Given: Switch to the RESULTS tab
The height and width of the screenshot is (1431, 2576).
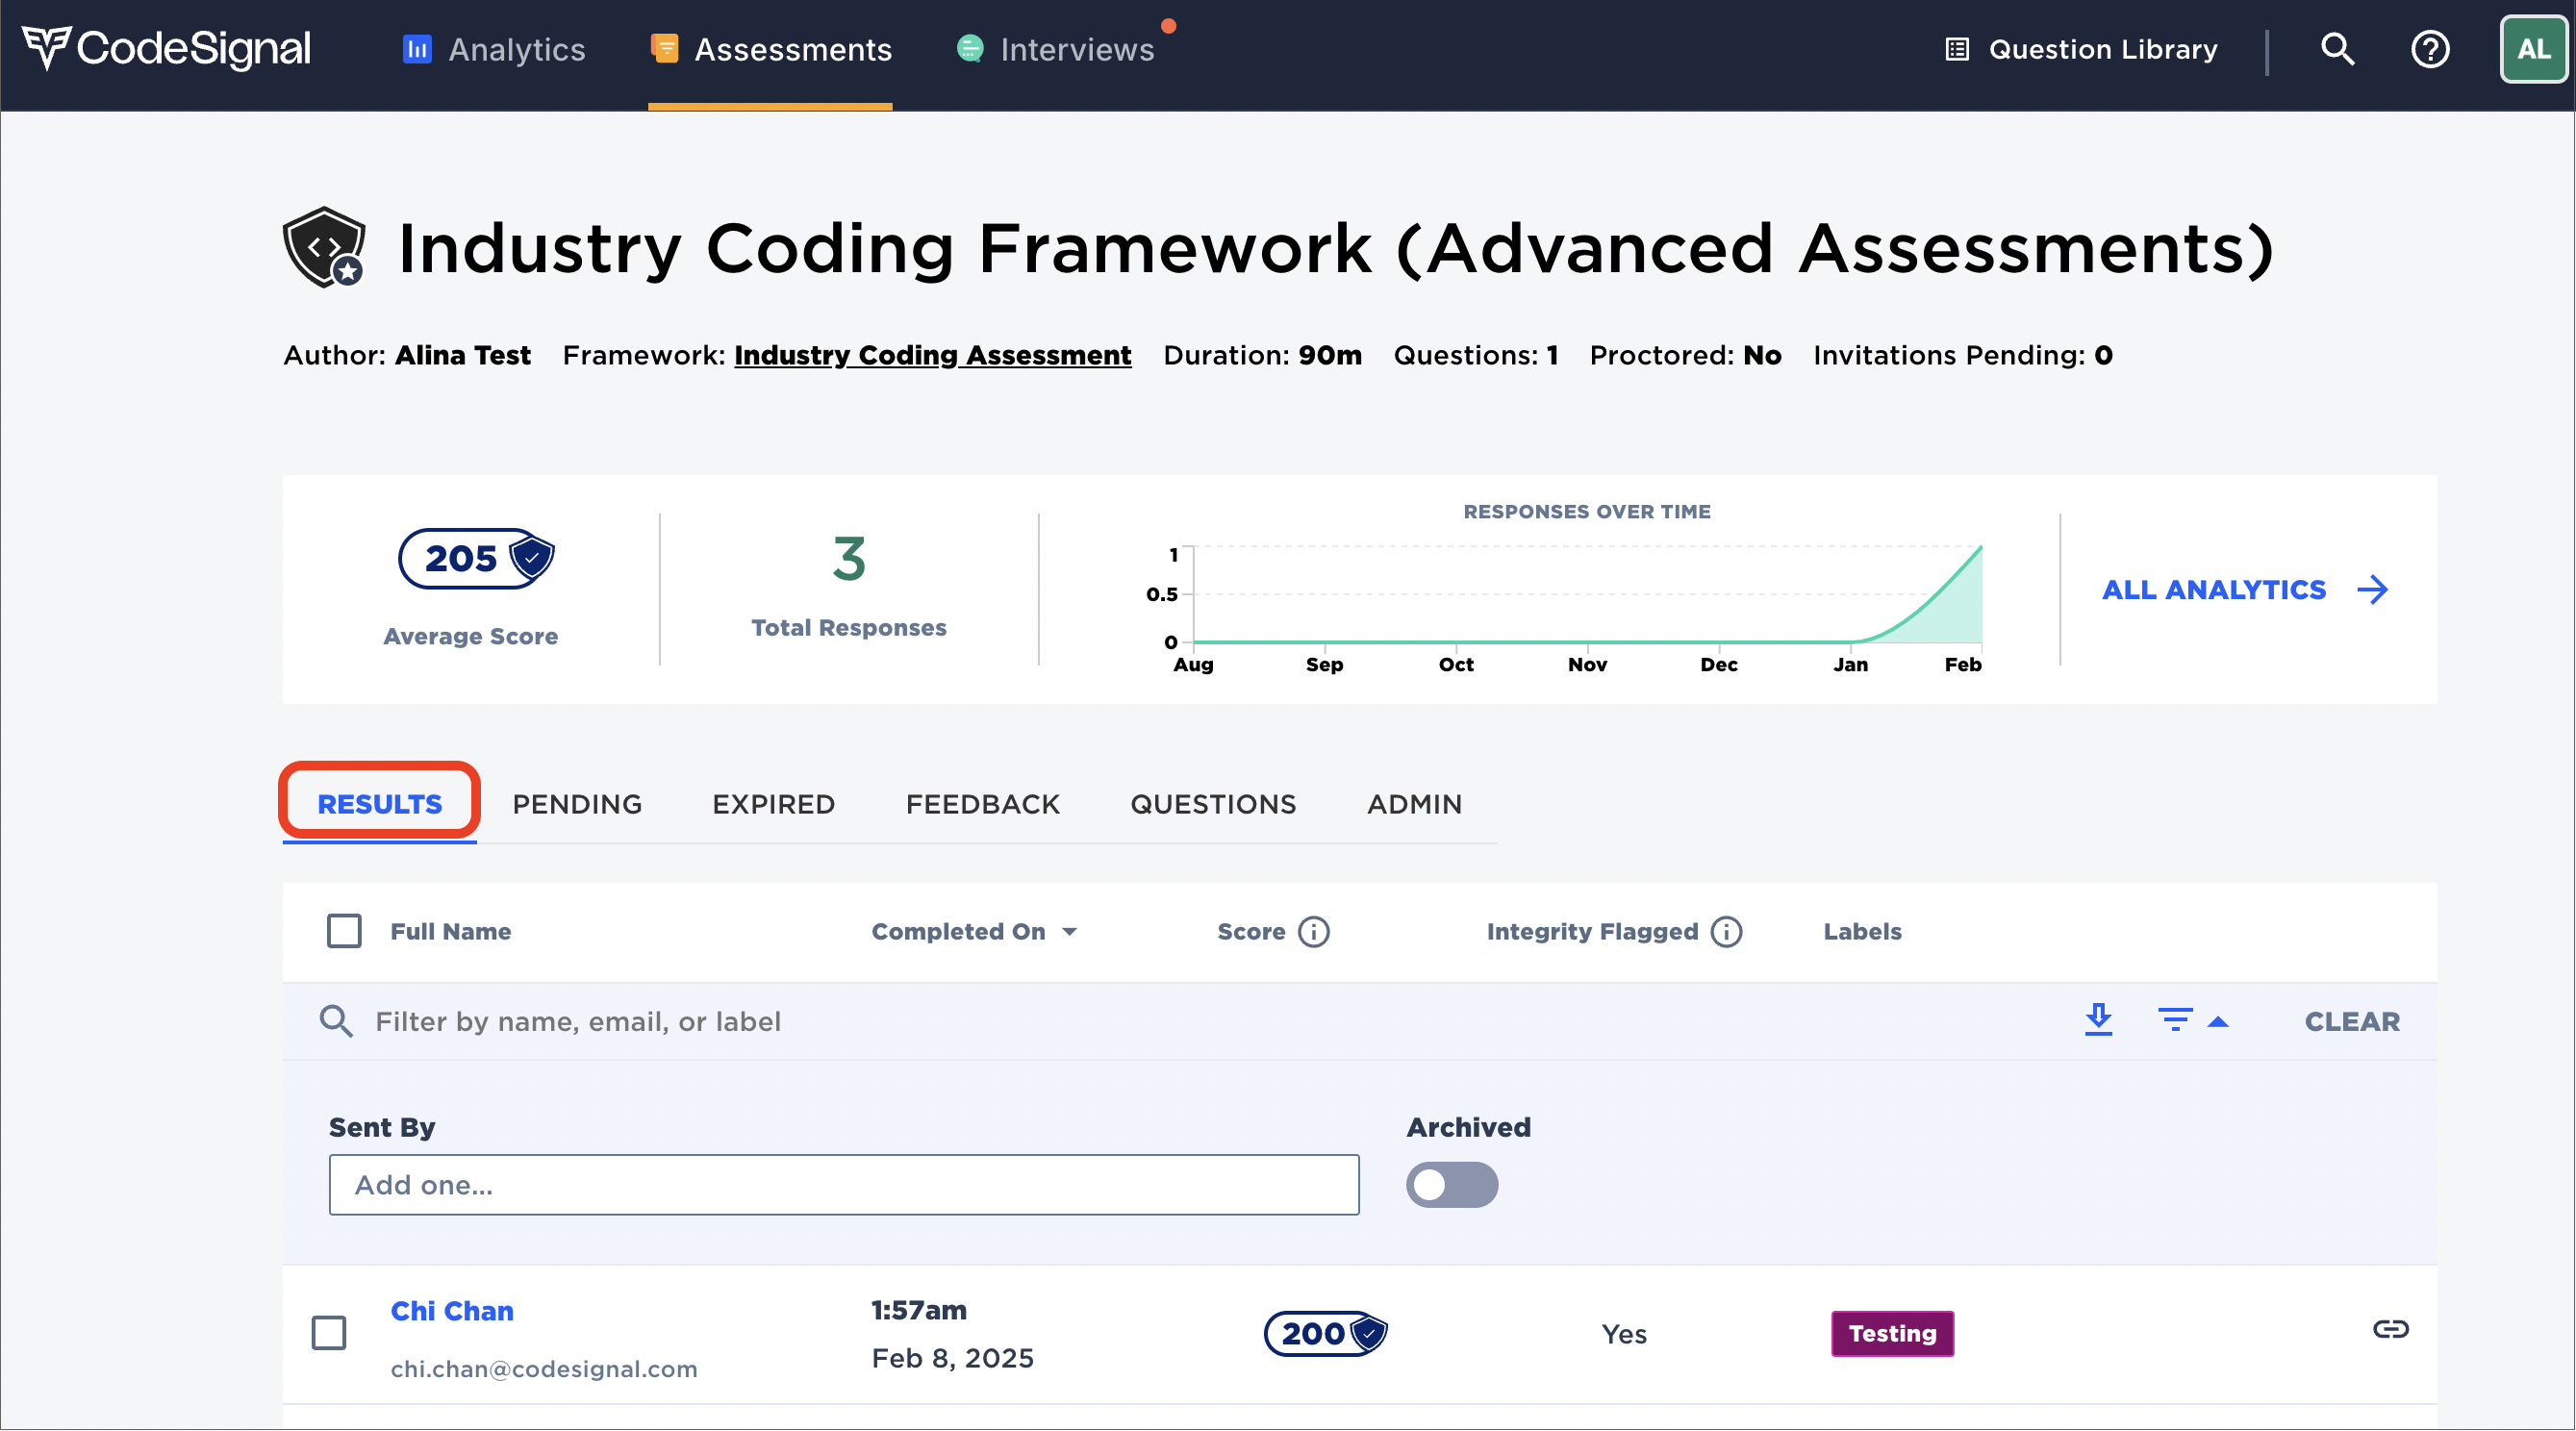Looking at the screenshot, I should tap(379, 804).
